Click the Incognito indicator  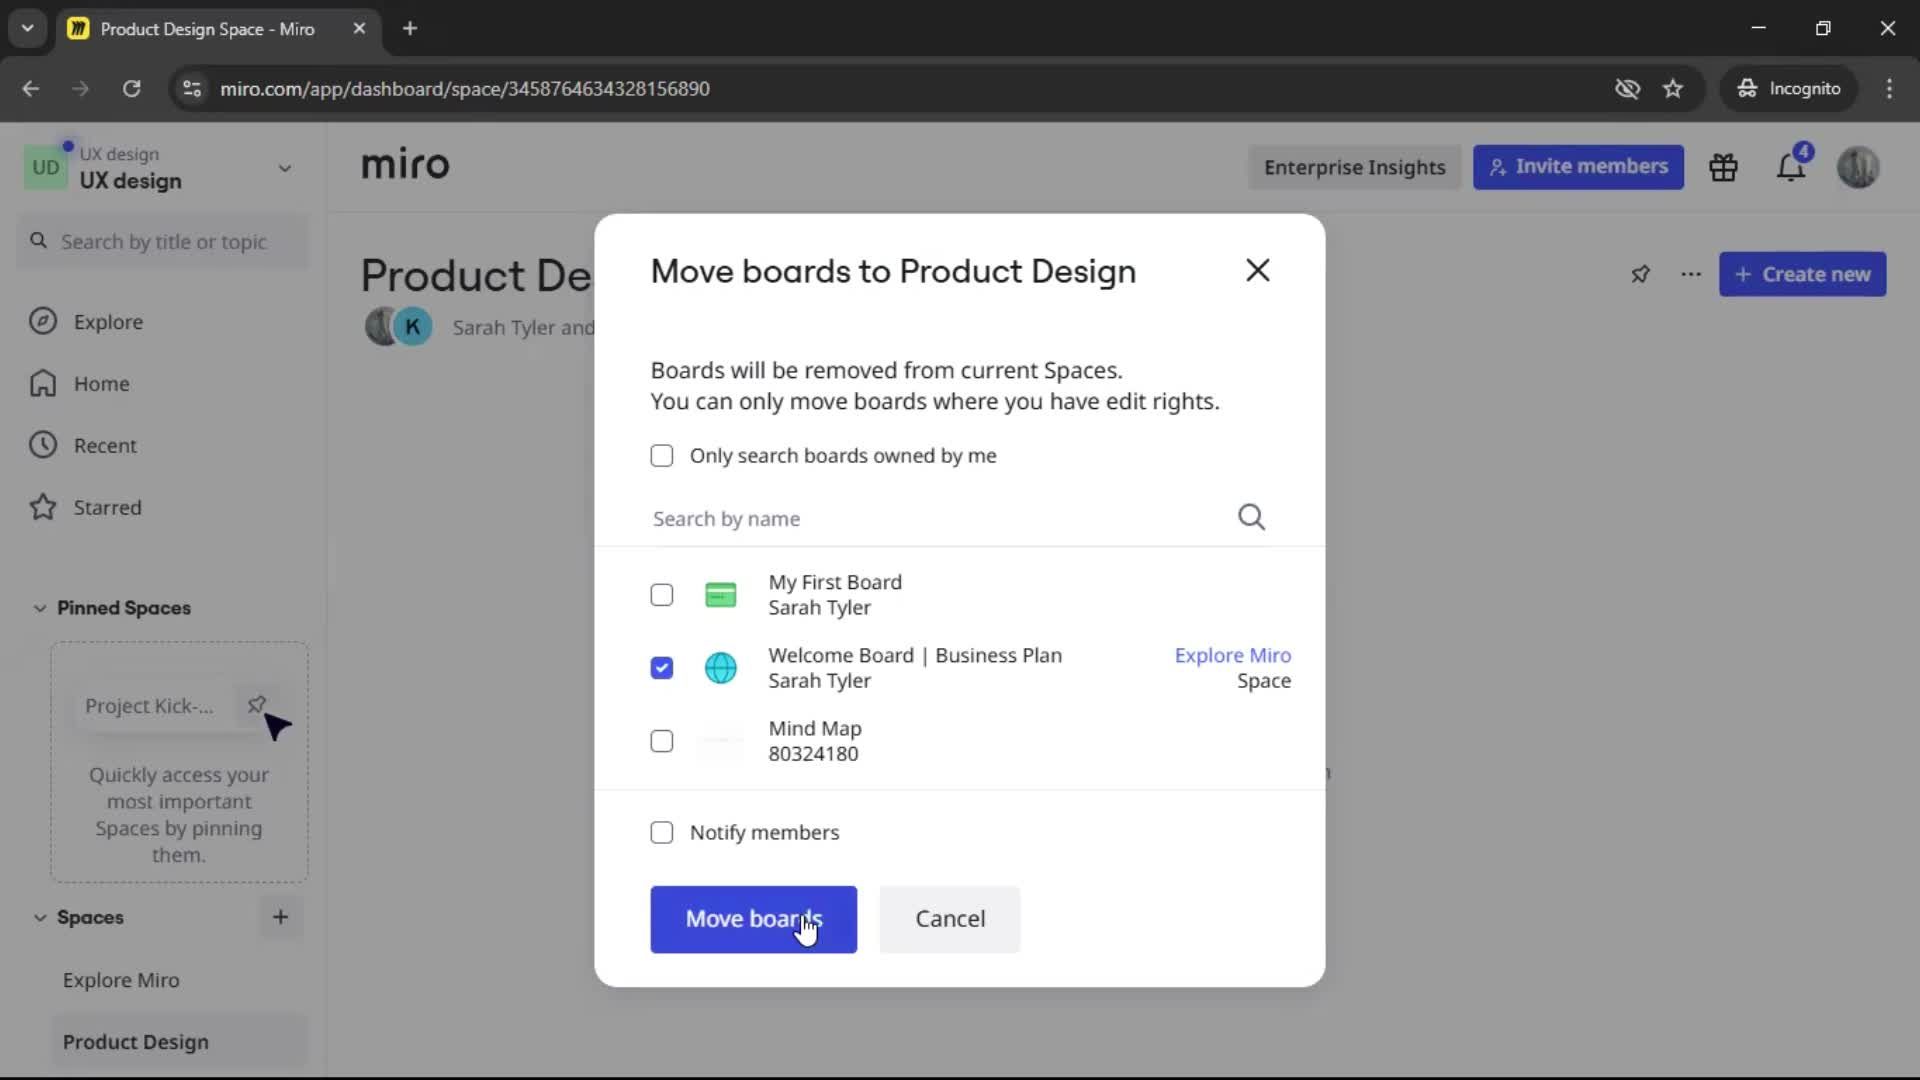click(1788, 89)
